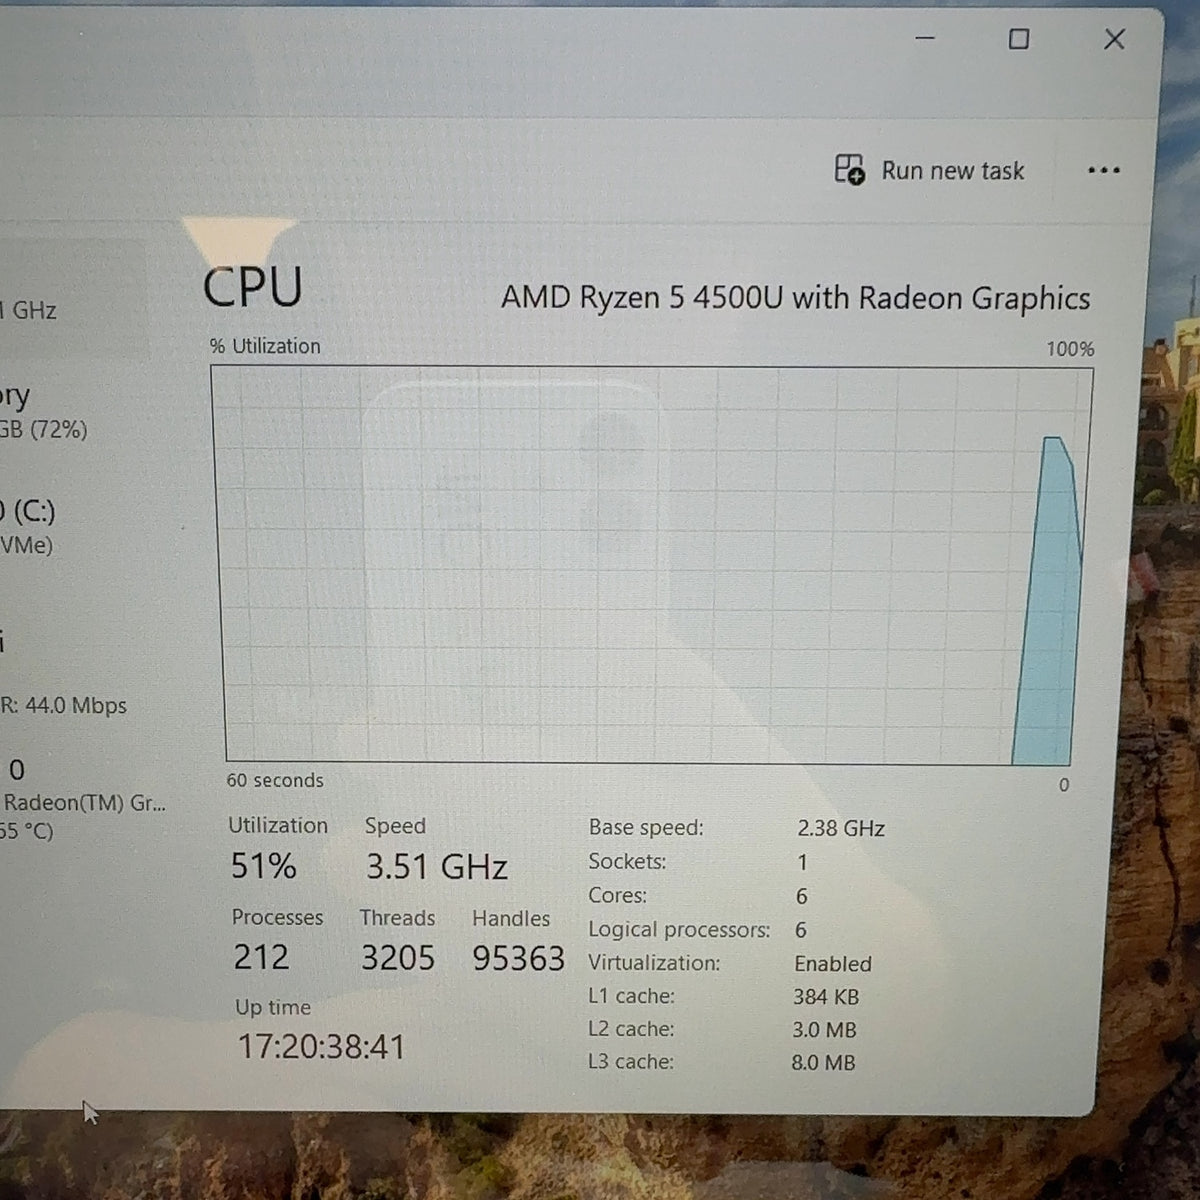Image resolution: width=1200 pixels, height=1200 pixels.
Task: Click the Cores label
Action: (617, 895)
